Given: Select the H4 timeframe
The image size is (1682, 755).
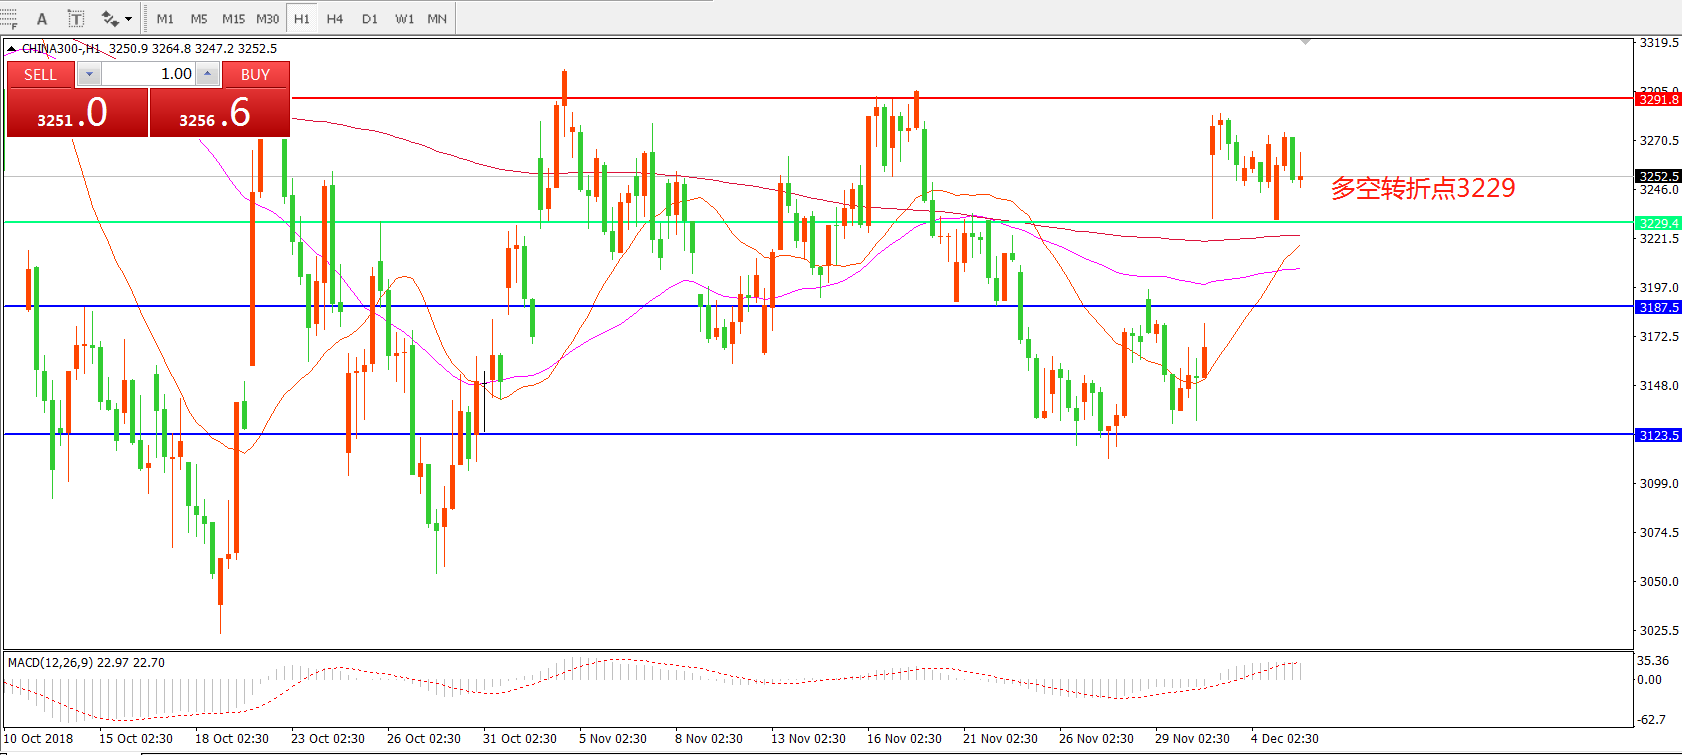Looking at the screenshot, I should point(335,18).
